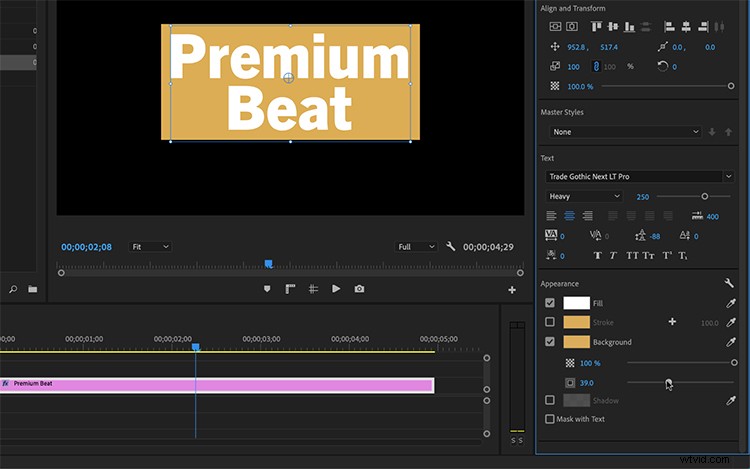Screen dimensions: 750x469
Task: Align layer to right edge
Action: tap(703, 27)
